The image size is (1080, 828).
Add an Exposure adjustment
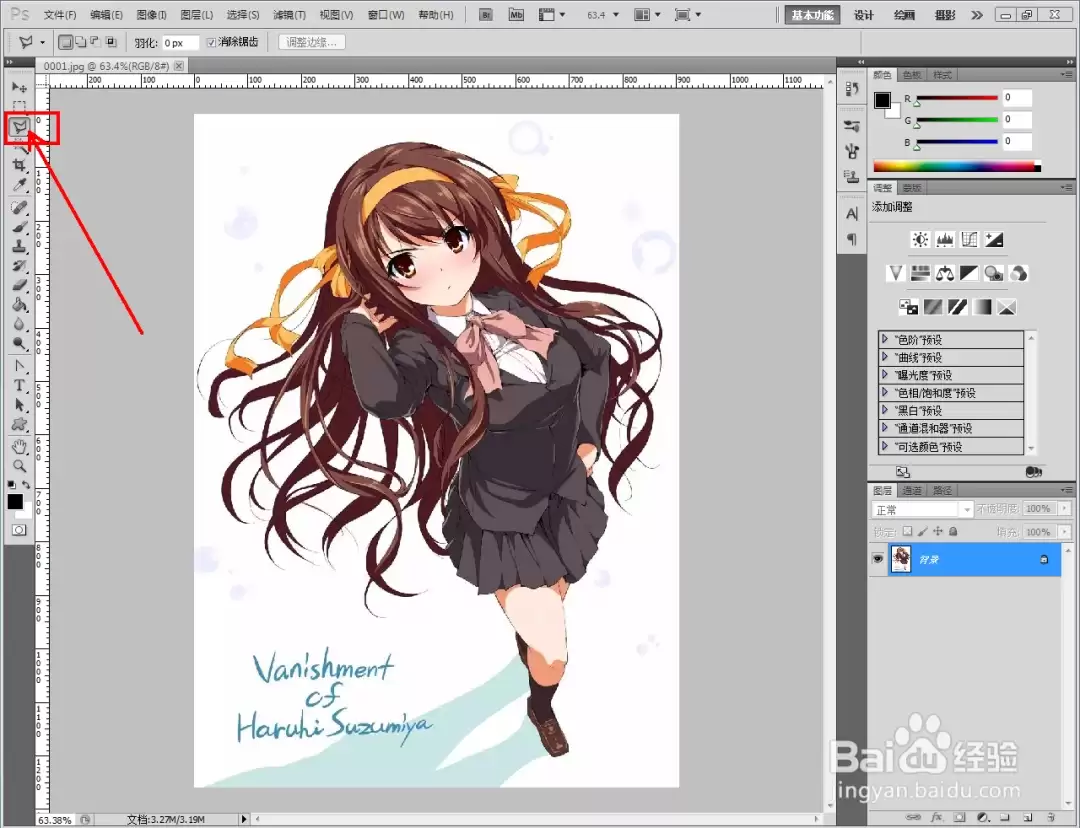(x=993, y=239)
